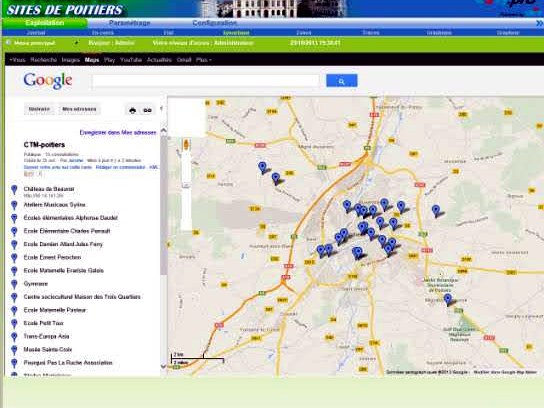This screenshot has width=544, height=408.
Task: Select YouTube in the Google bar
Action: (x=131, y=60)
